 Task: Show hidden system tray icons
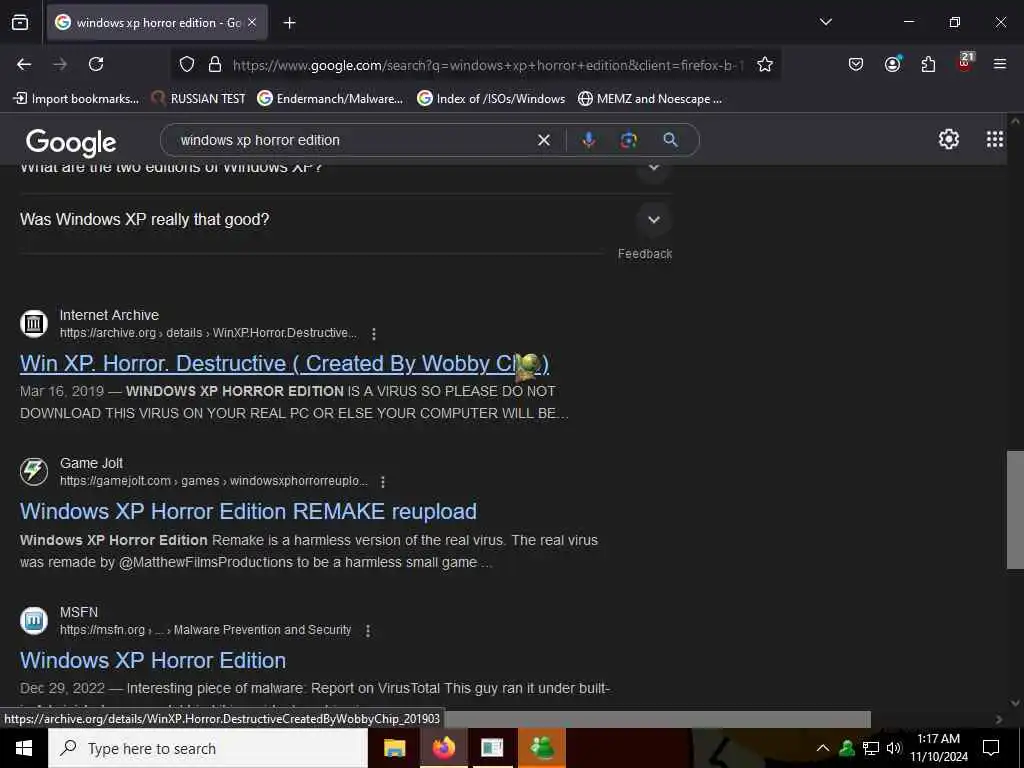(x=823, y=748)
